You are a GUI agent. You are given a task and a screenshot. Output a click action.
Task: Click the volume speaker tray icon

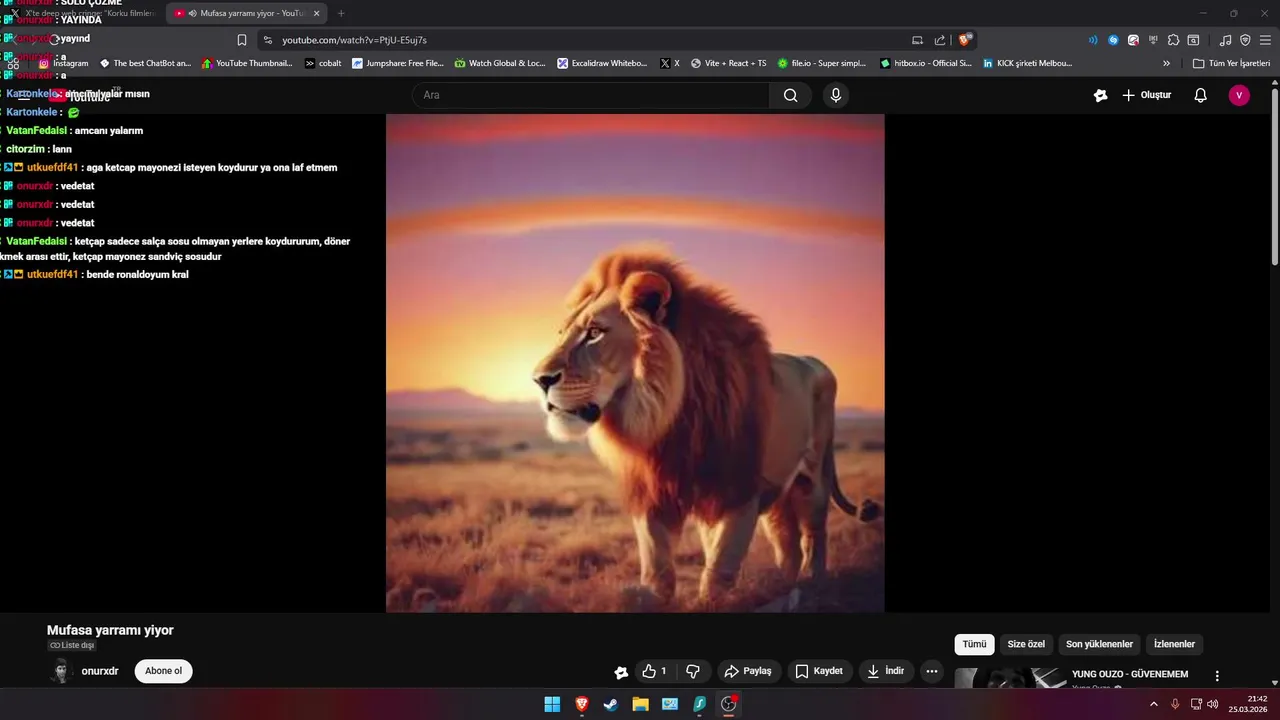(x=1213, y=704)
